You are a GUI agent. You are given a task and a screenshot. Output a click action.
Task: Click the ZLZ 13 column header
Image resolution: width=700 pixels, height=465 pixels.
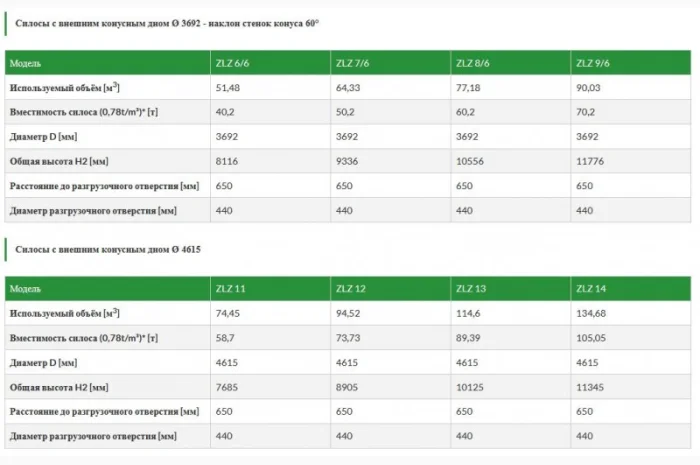(470, 289)
